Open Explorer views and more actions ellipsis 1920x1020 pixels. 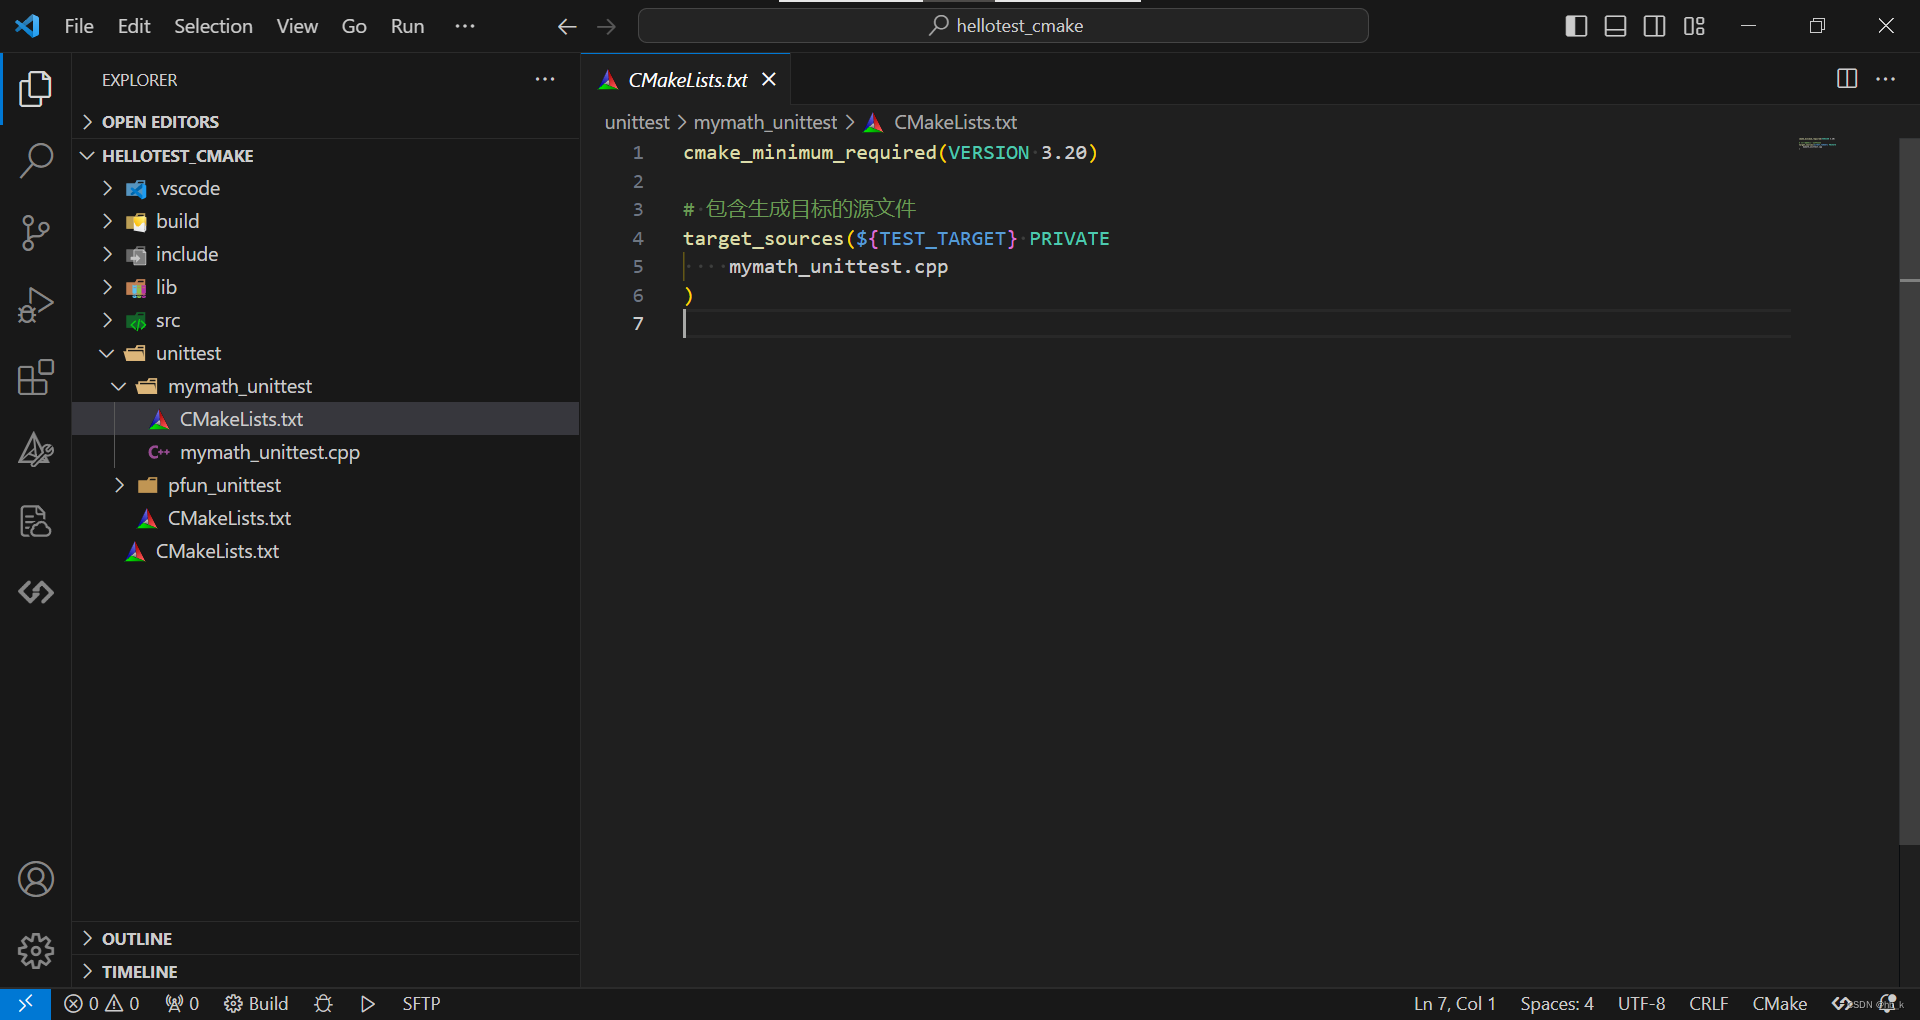[545, 79]
